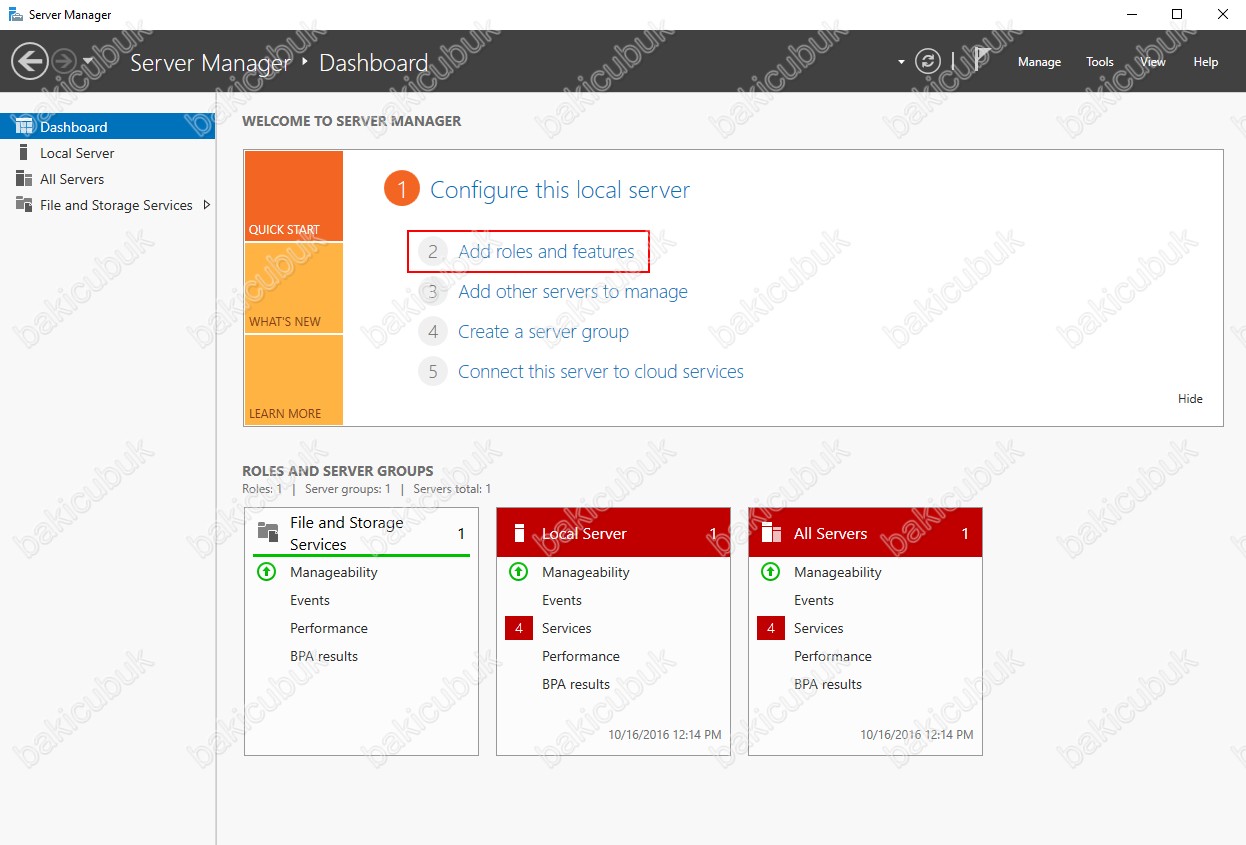Hide the welcome tile
This screenshot has width=1246, height=845.
[1190, 399]
